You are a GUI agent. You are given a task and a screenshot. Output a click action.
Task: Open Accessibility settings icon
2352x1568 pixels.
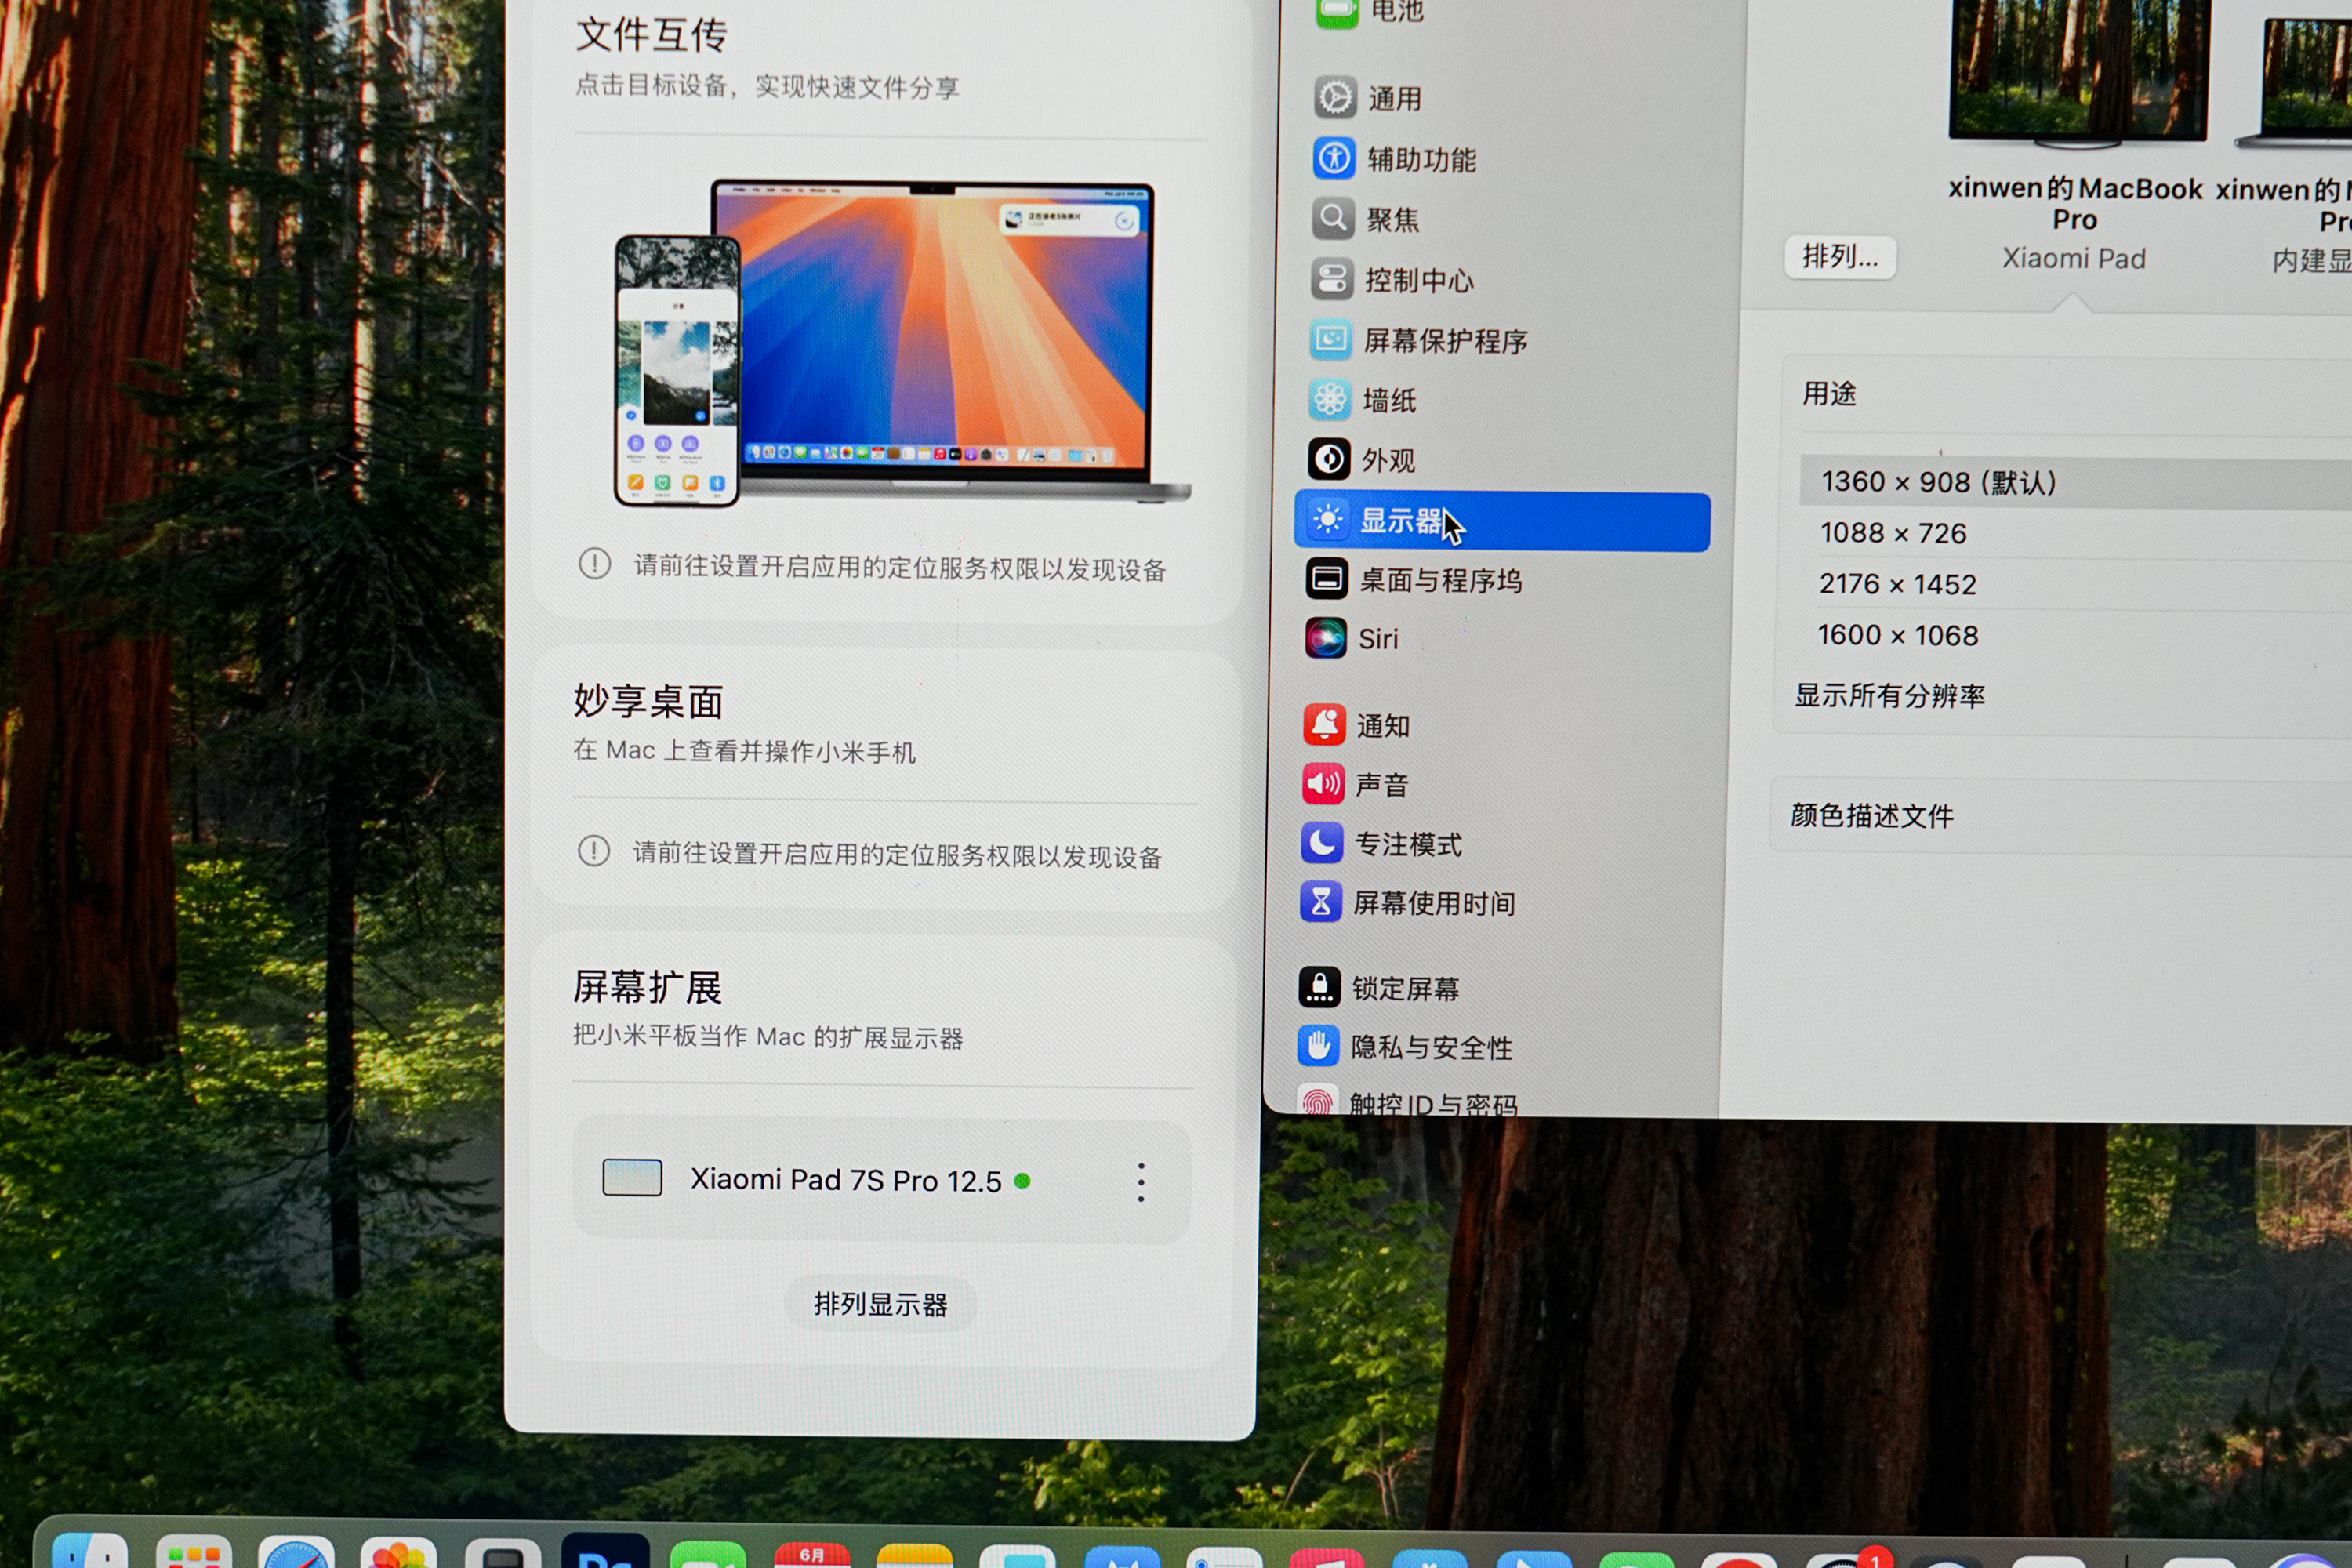click(1334, 158)
